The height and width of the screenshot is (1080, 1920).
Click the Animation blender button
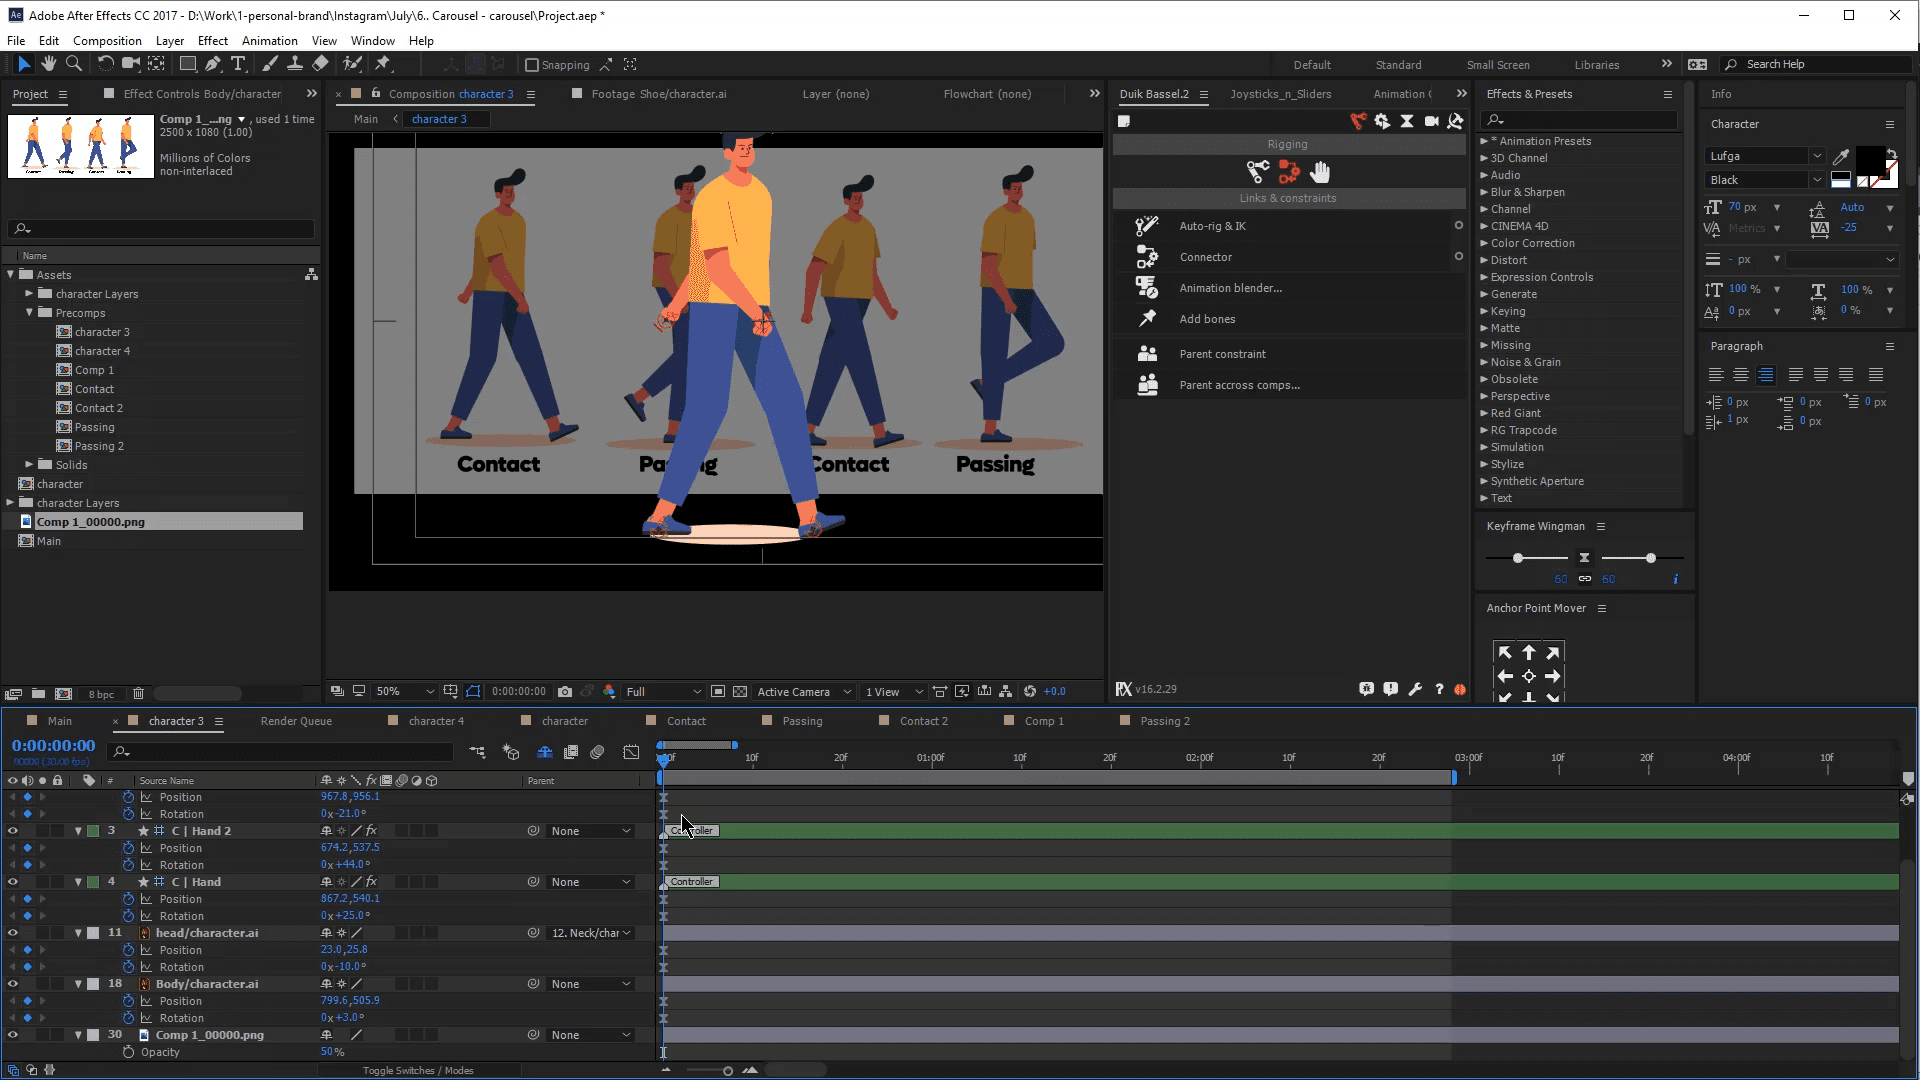(x=1230, y=288)
